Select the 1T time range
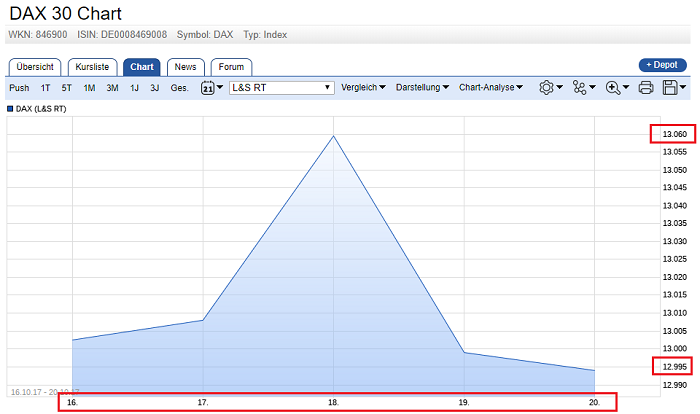This screenshot has height=414, width=700. pyautogui.click(x=46, y=88)
